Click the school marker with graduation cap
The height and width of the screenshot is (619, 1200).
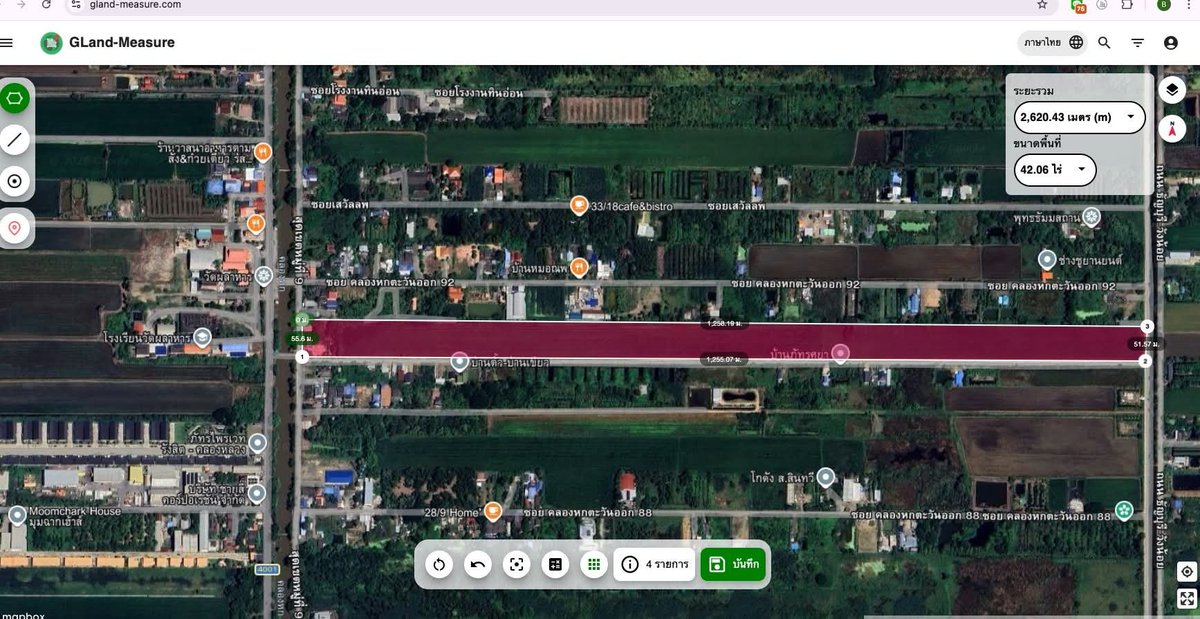(203, 337)
